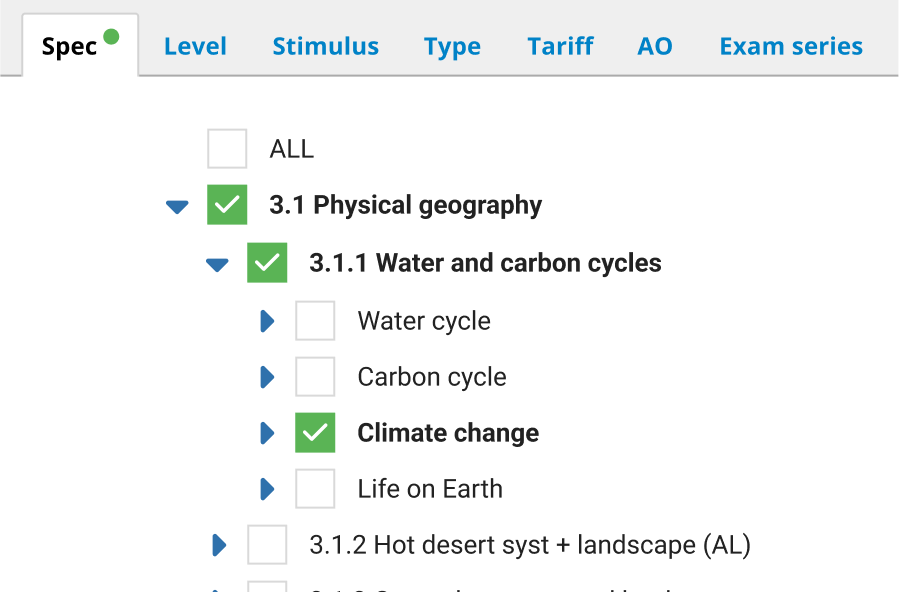Expand the Water cycle topic arrow

(267, 321)
